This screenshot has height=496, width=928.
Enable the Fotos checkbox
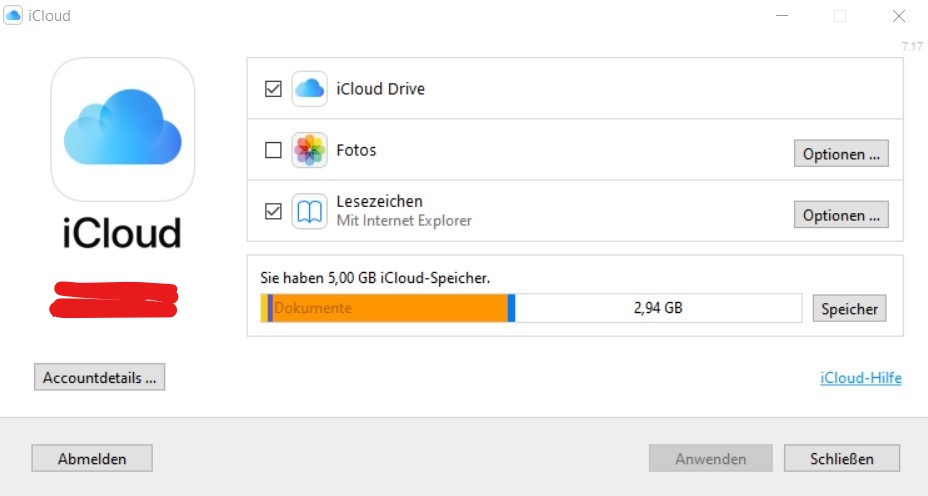pos(273,151)
